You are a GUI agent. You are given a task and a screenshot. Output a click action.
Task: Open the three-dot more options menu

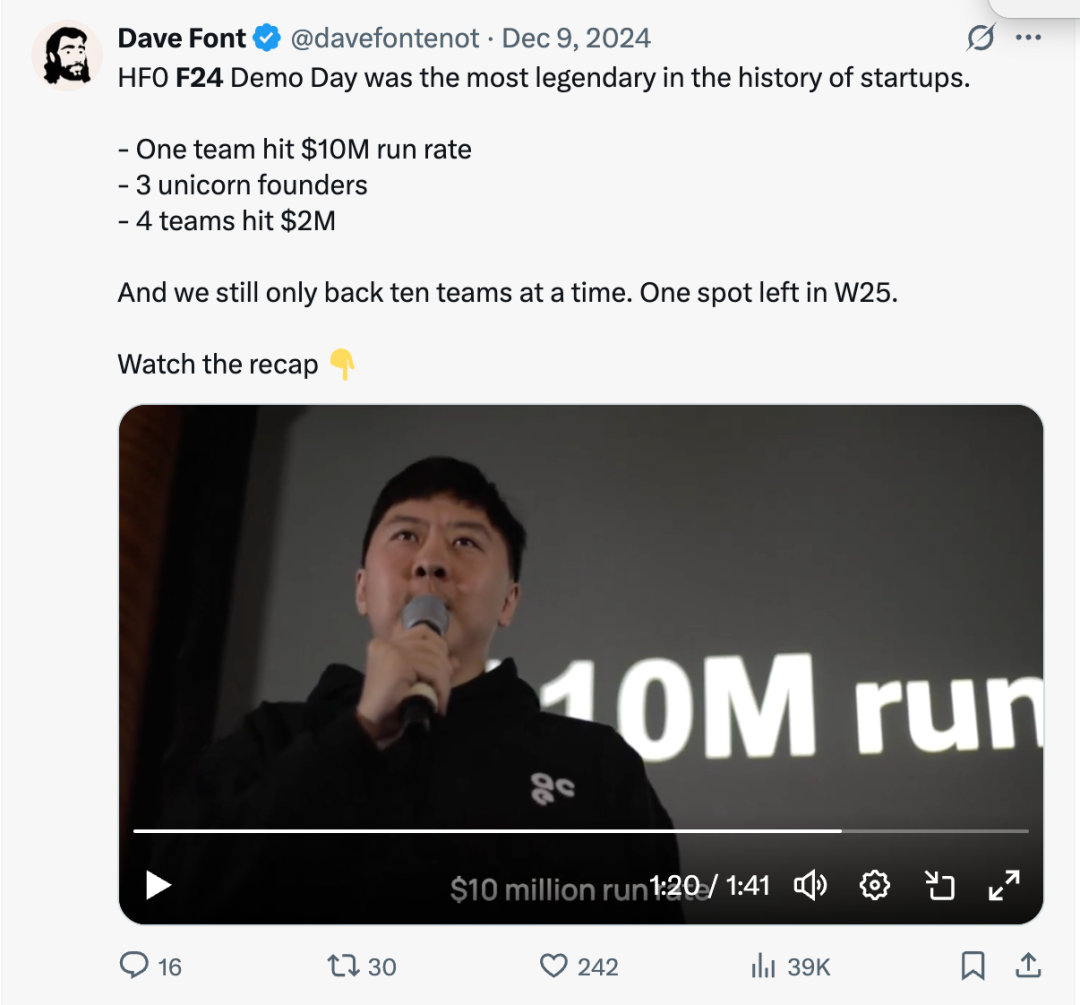(1028, 39)
